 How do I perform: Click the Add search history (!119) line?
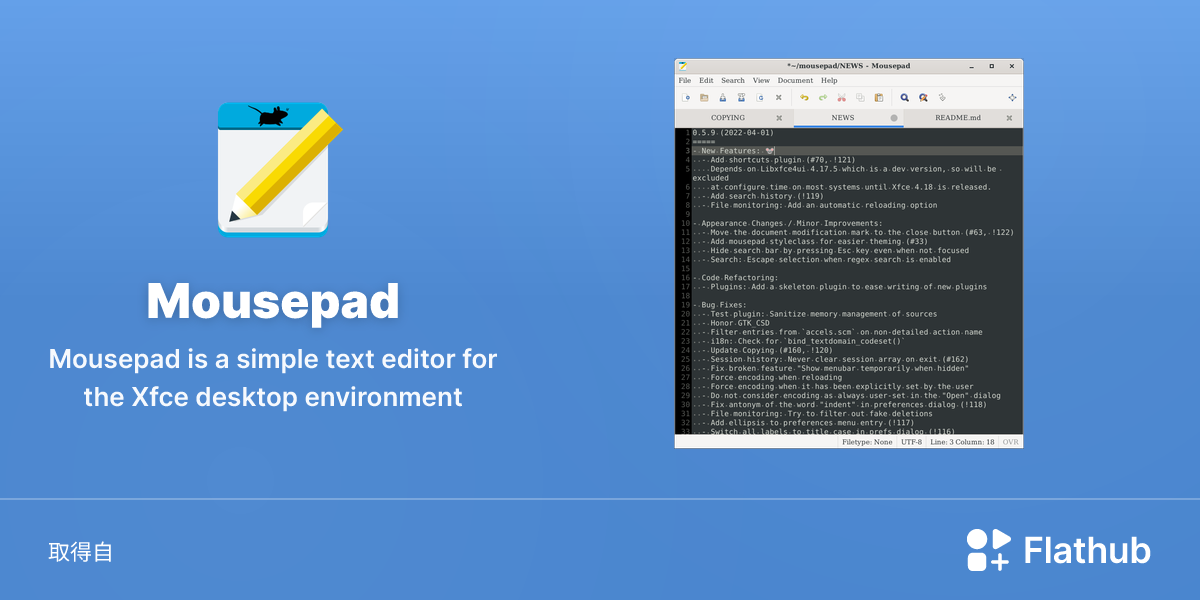(x=758, y=196)
